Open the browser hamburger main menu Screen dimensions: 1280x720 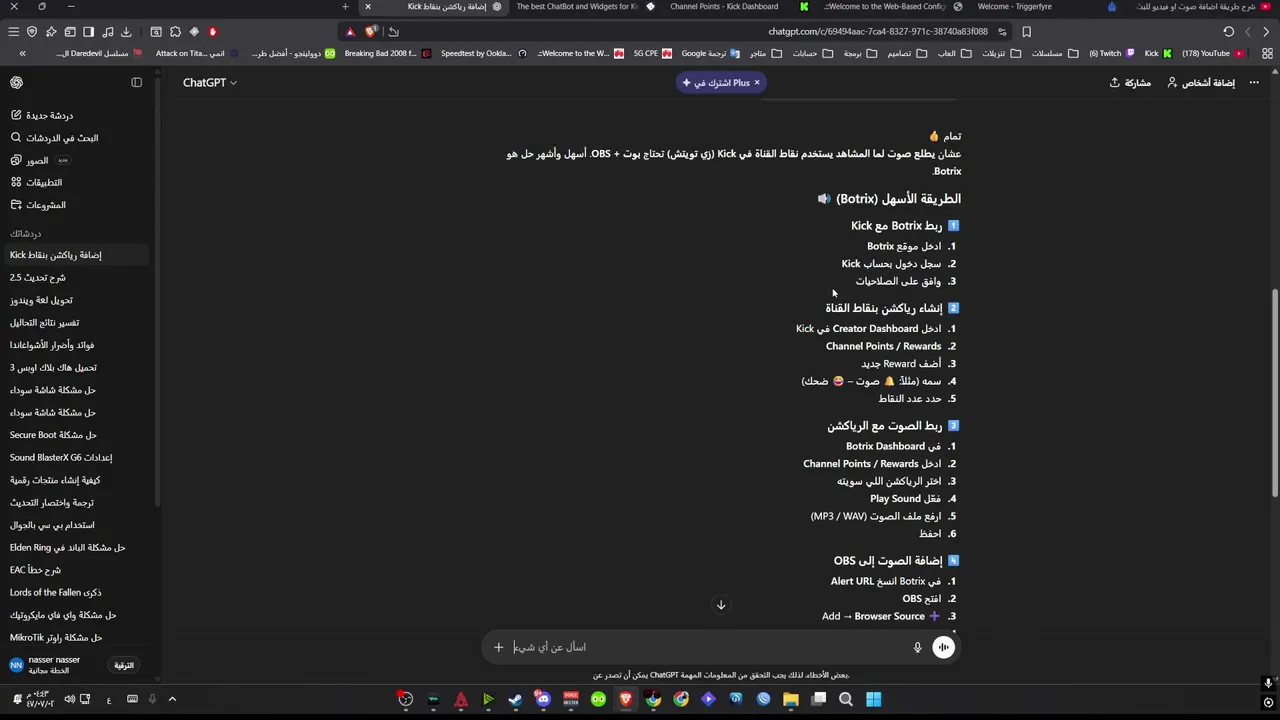pos(13,32)
